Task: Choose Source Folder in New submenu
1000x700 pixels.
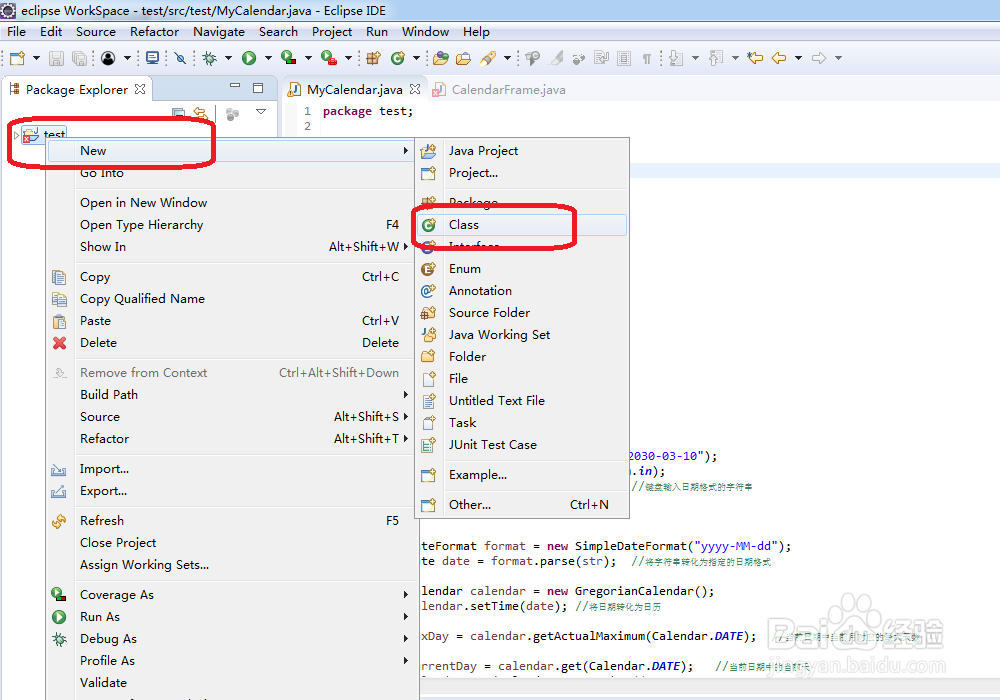Action: pyautogui.click(x=522, y=313)
